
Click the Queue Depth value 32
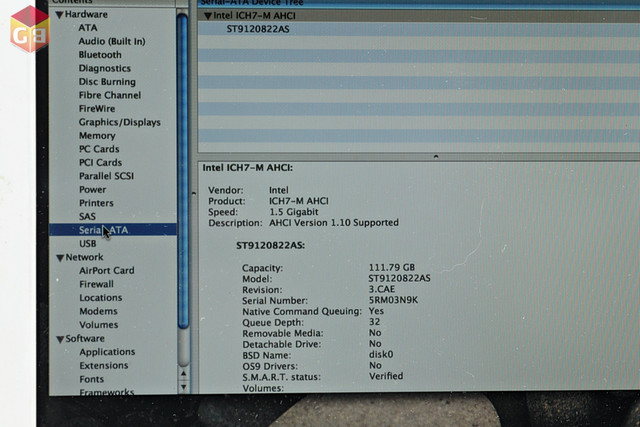pyautogui.click(x=375, y=322)
